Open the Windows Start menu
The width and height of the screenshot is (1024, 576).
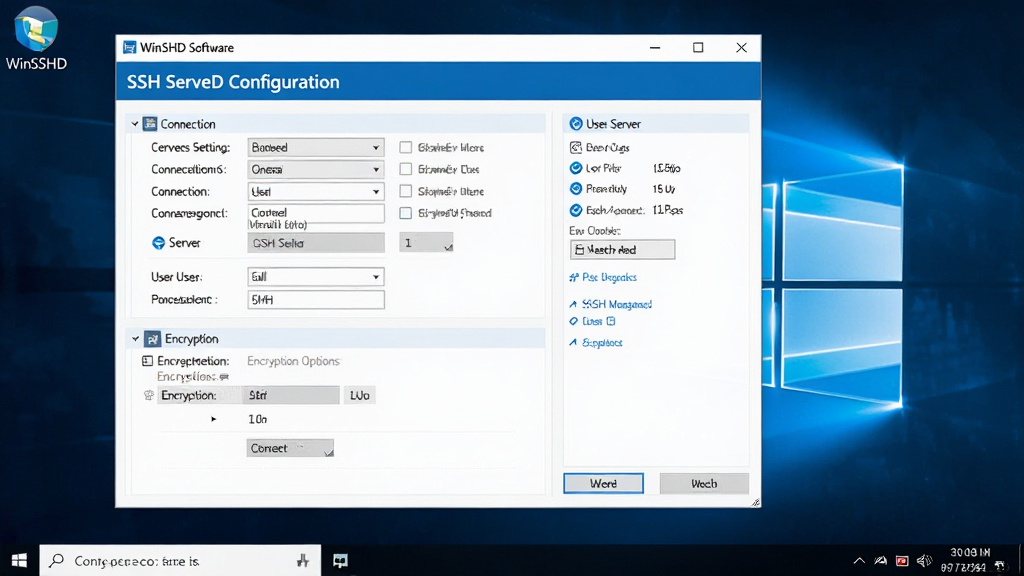pyautogui.click(x=19, y=560)
